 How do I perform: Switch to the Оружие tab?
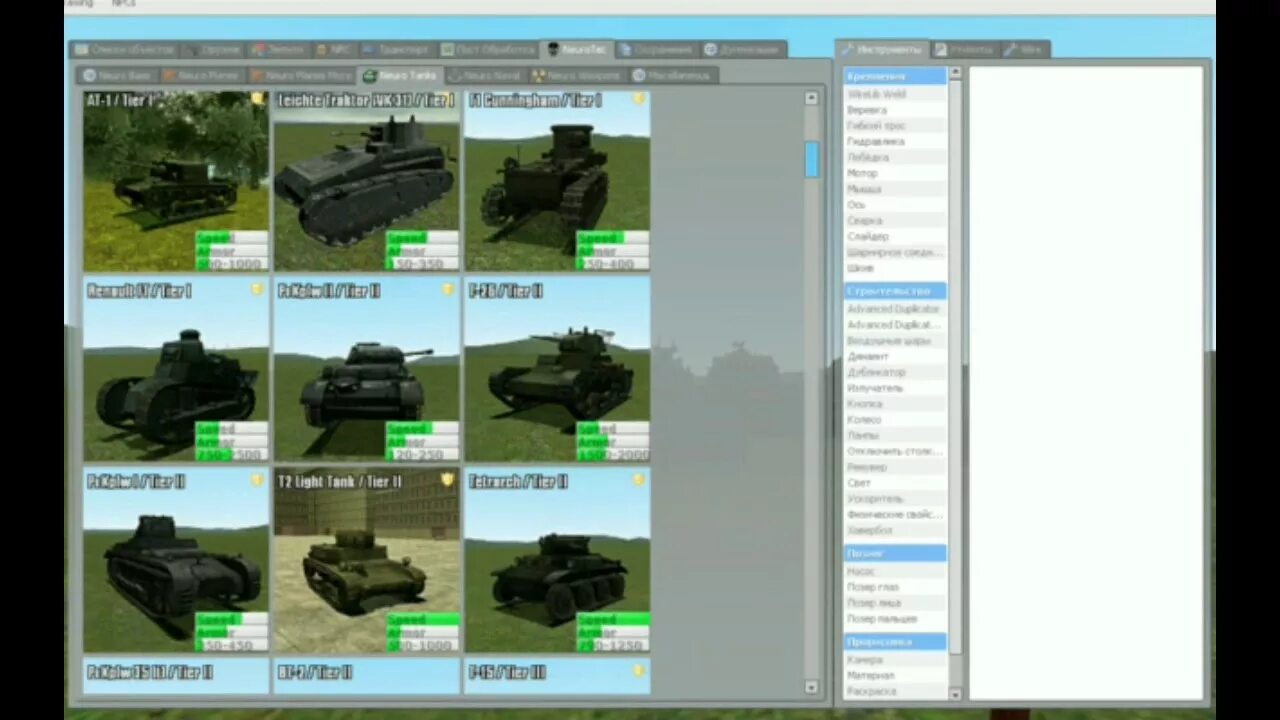tap(212, 49)
